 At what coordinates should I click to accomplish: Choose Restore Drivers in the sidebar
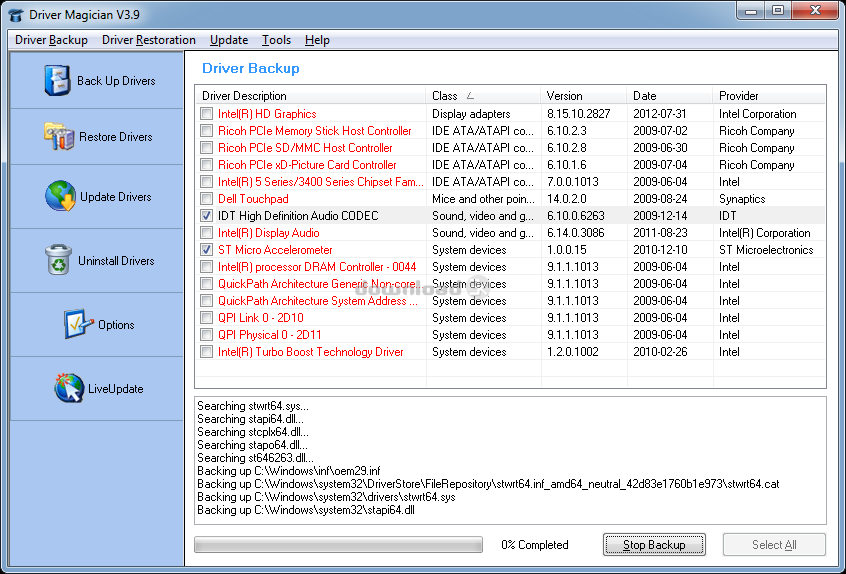pyautogui.click(x=97, y=136)
